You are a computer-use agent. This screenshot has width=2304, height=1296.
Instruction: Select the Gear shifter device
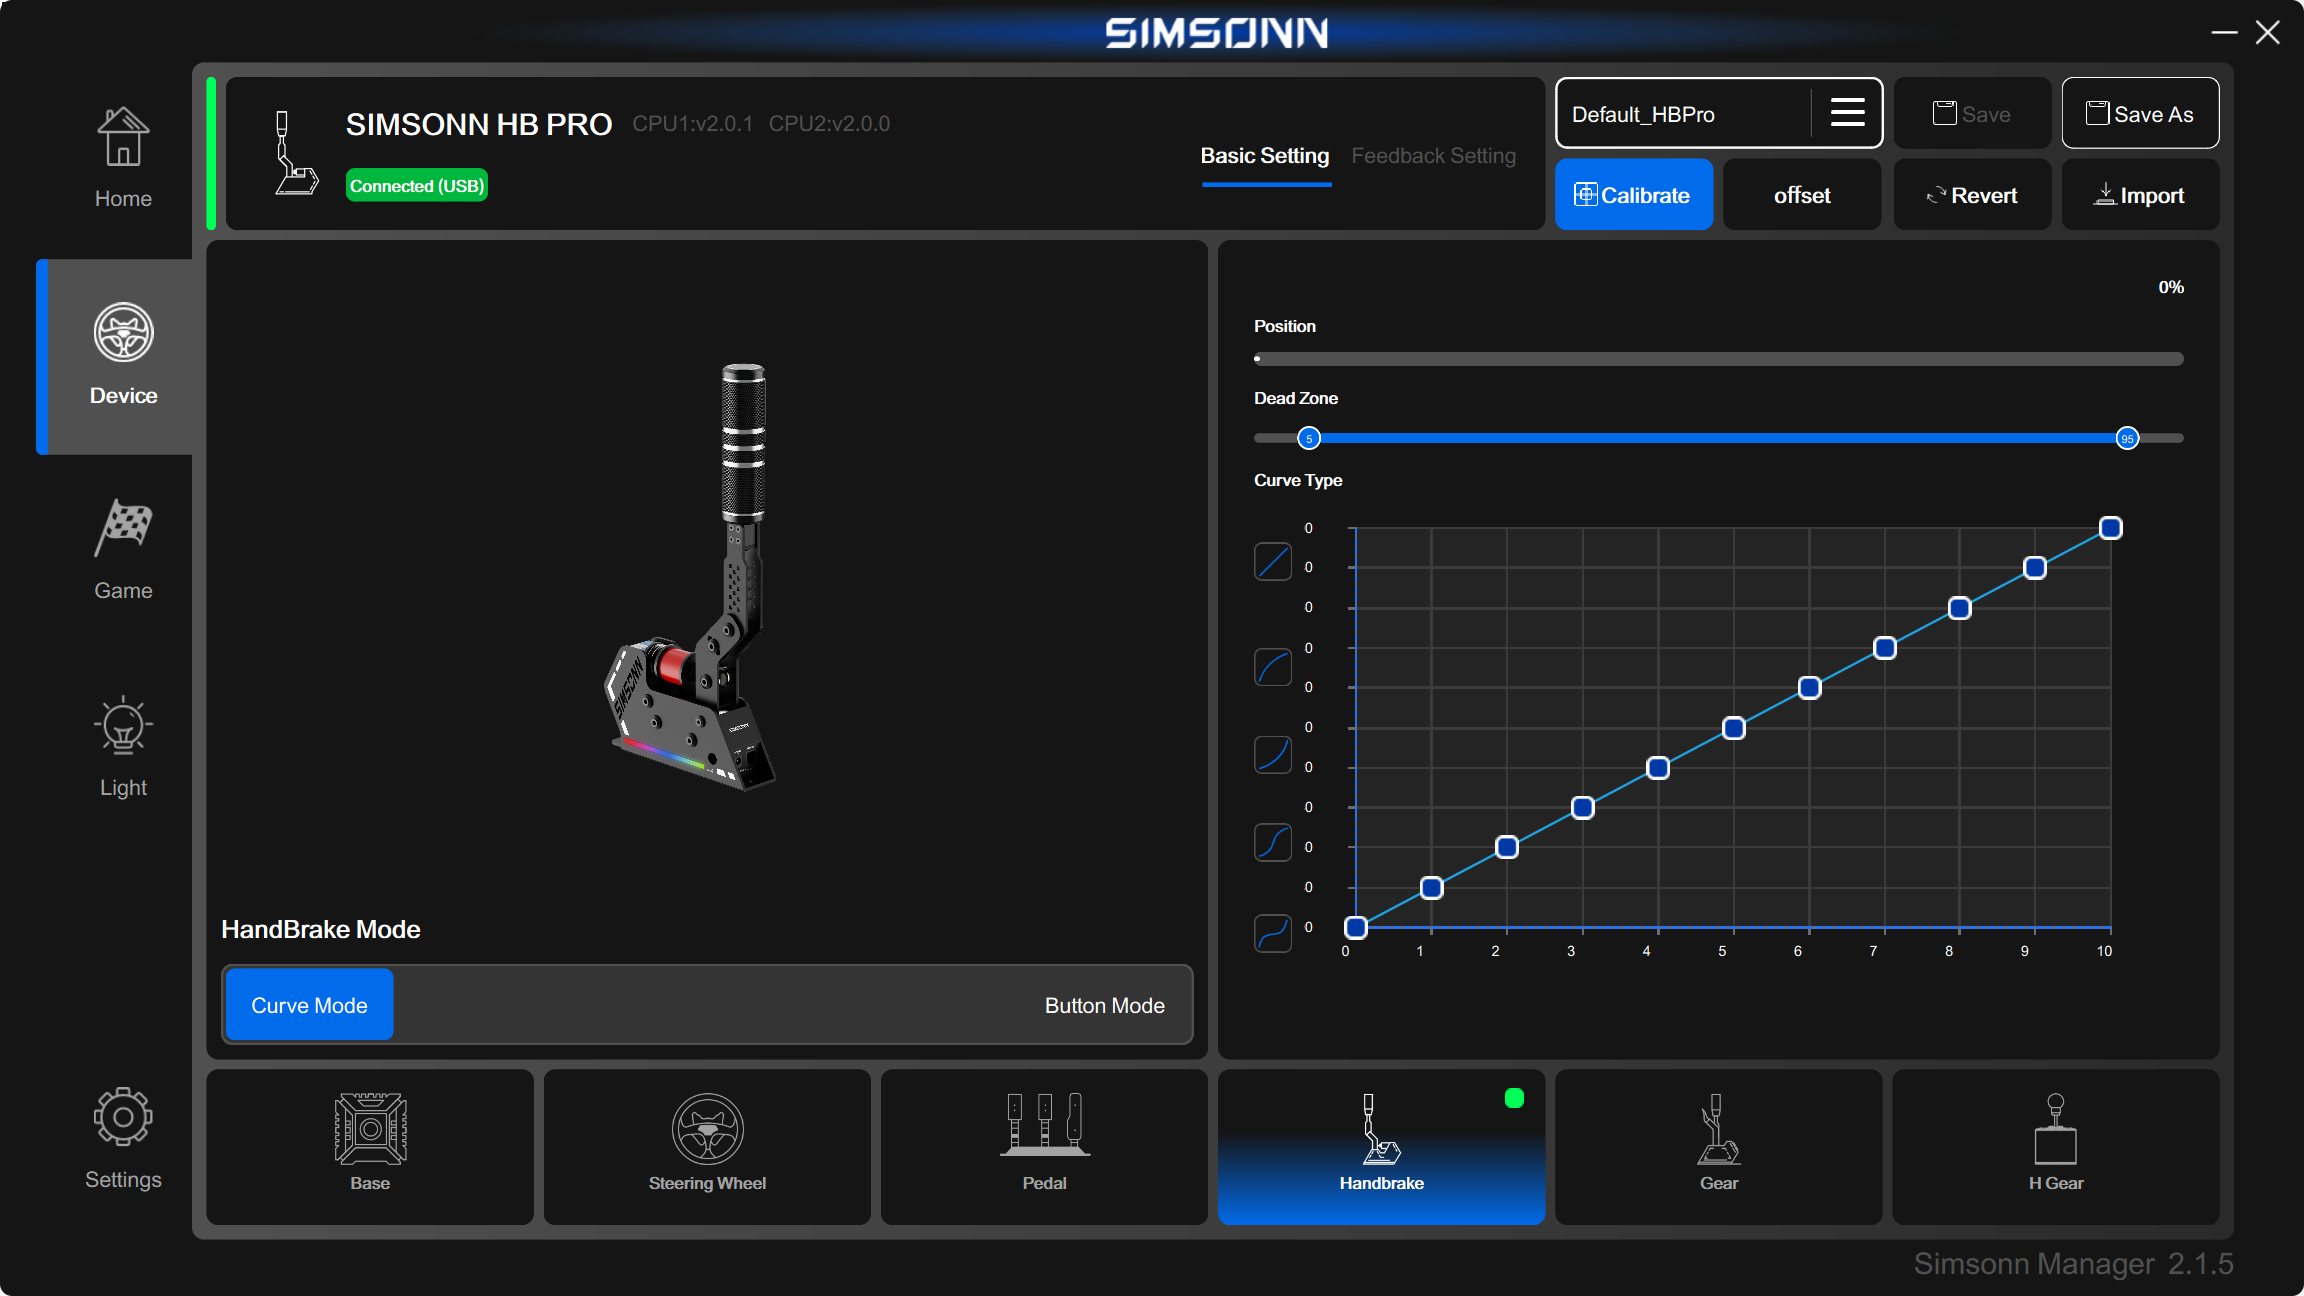(x=1719, y=1147)
